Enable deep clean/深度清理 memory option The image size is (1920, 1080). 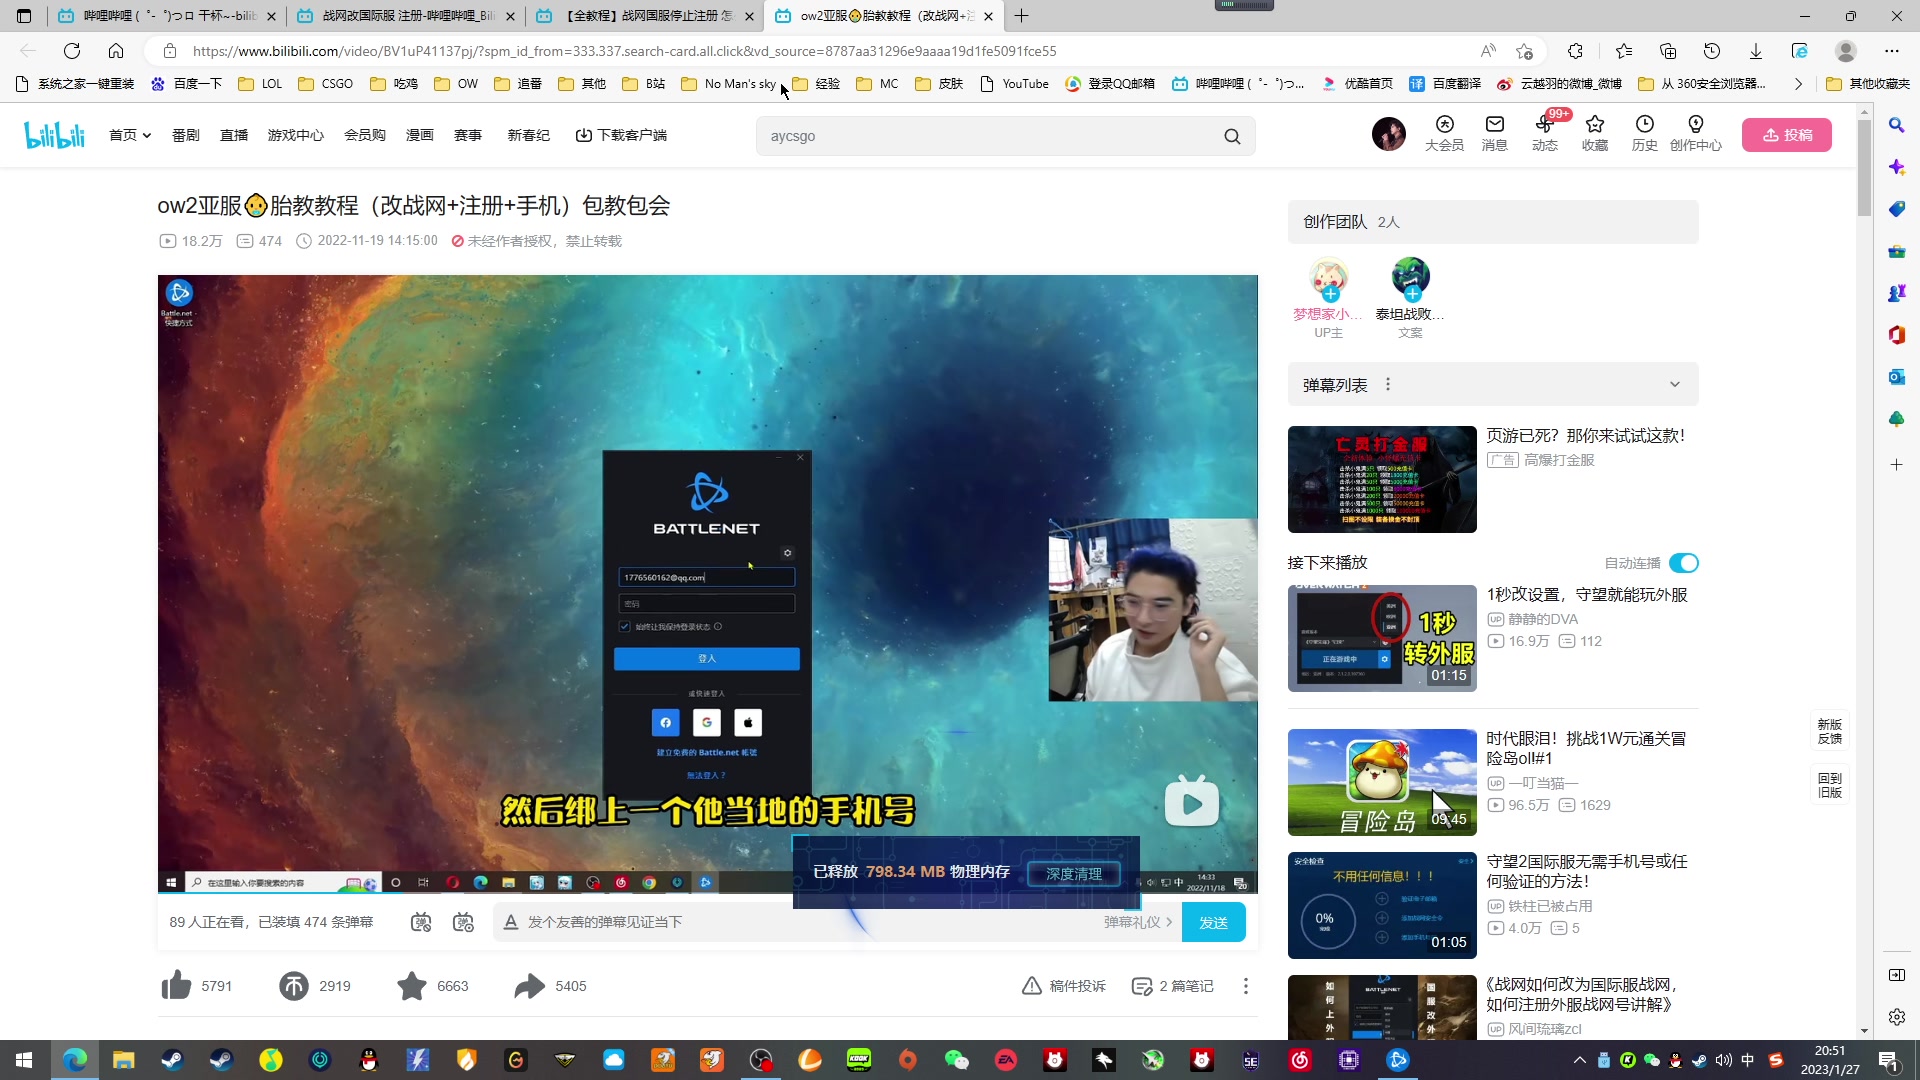pyautogui.click(x=1077, y=873)
